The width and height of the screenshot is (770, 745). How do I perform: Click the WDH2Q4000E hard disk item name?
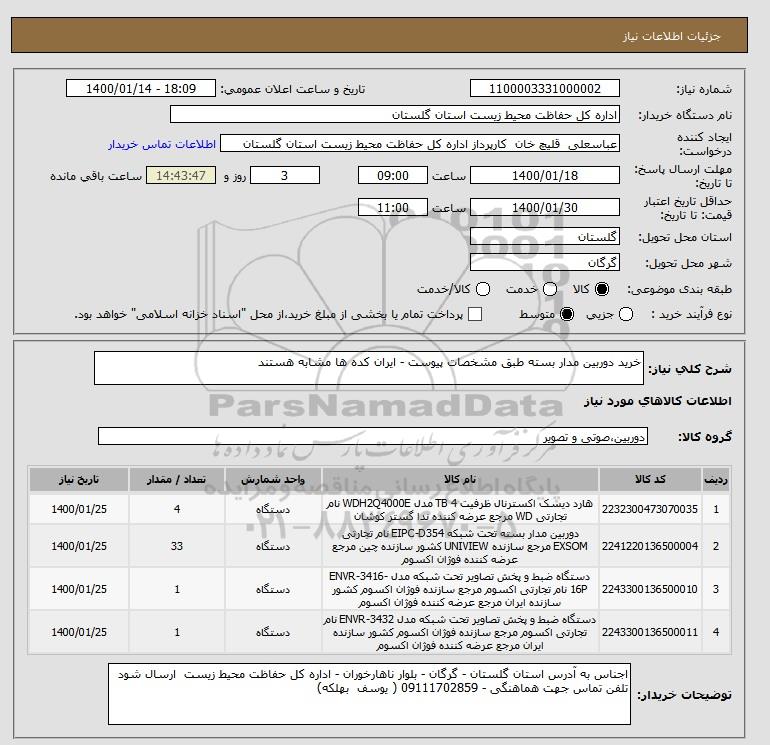(x=460, y=509)
